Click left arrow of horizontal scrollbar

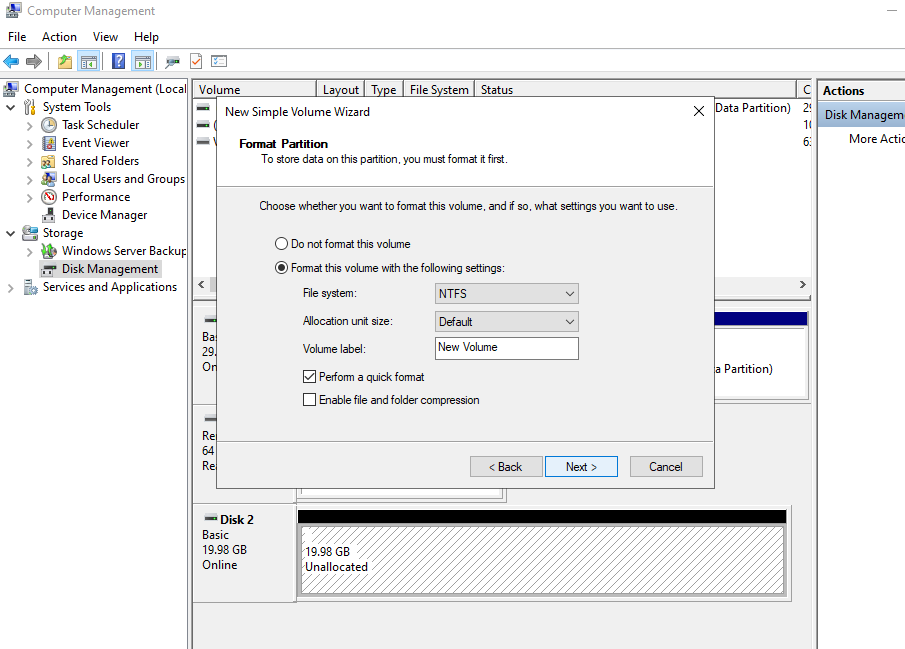(x=201, y=284)
